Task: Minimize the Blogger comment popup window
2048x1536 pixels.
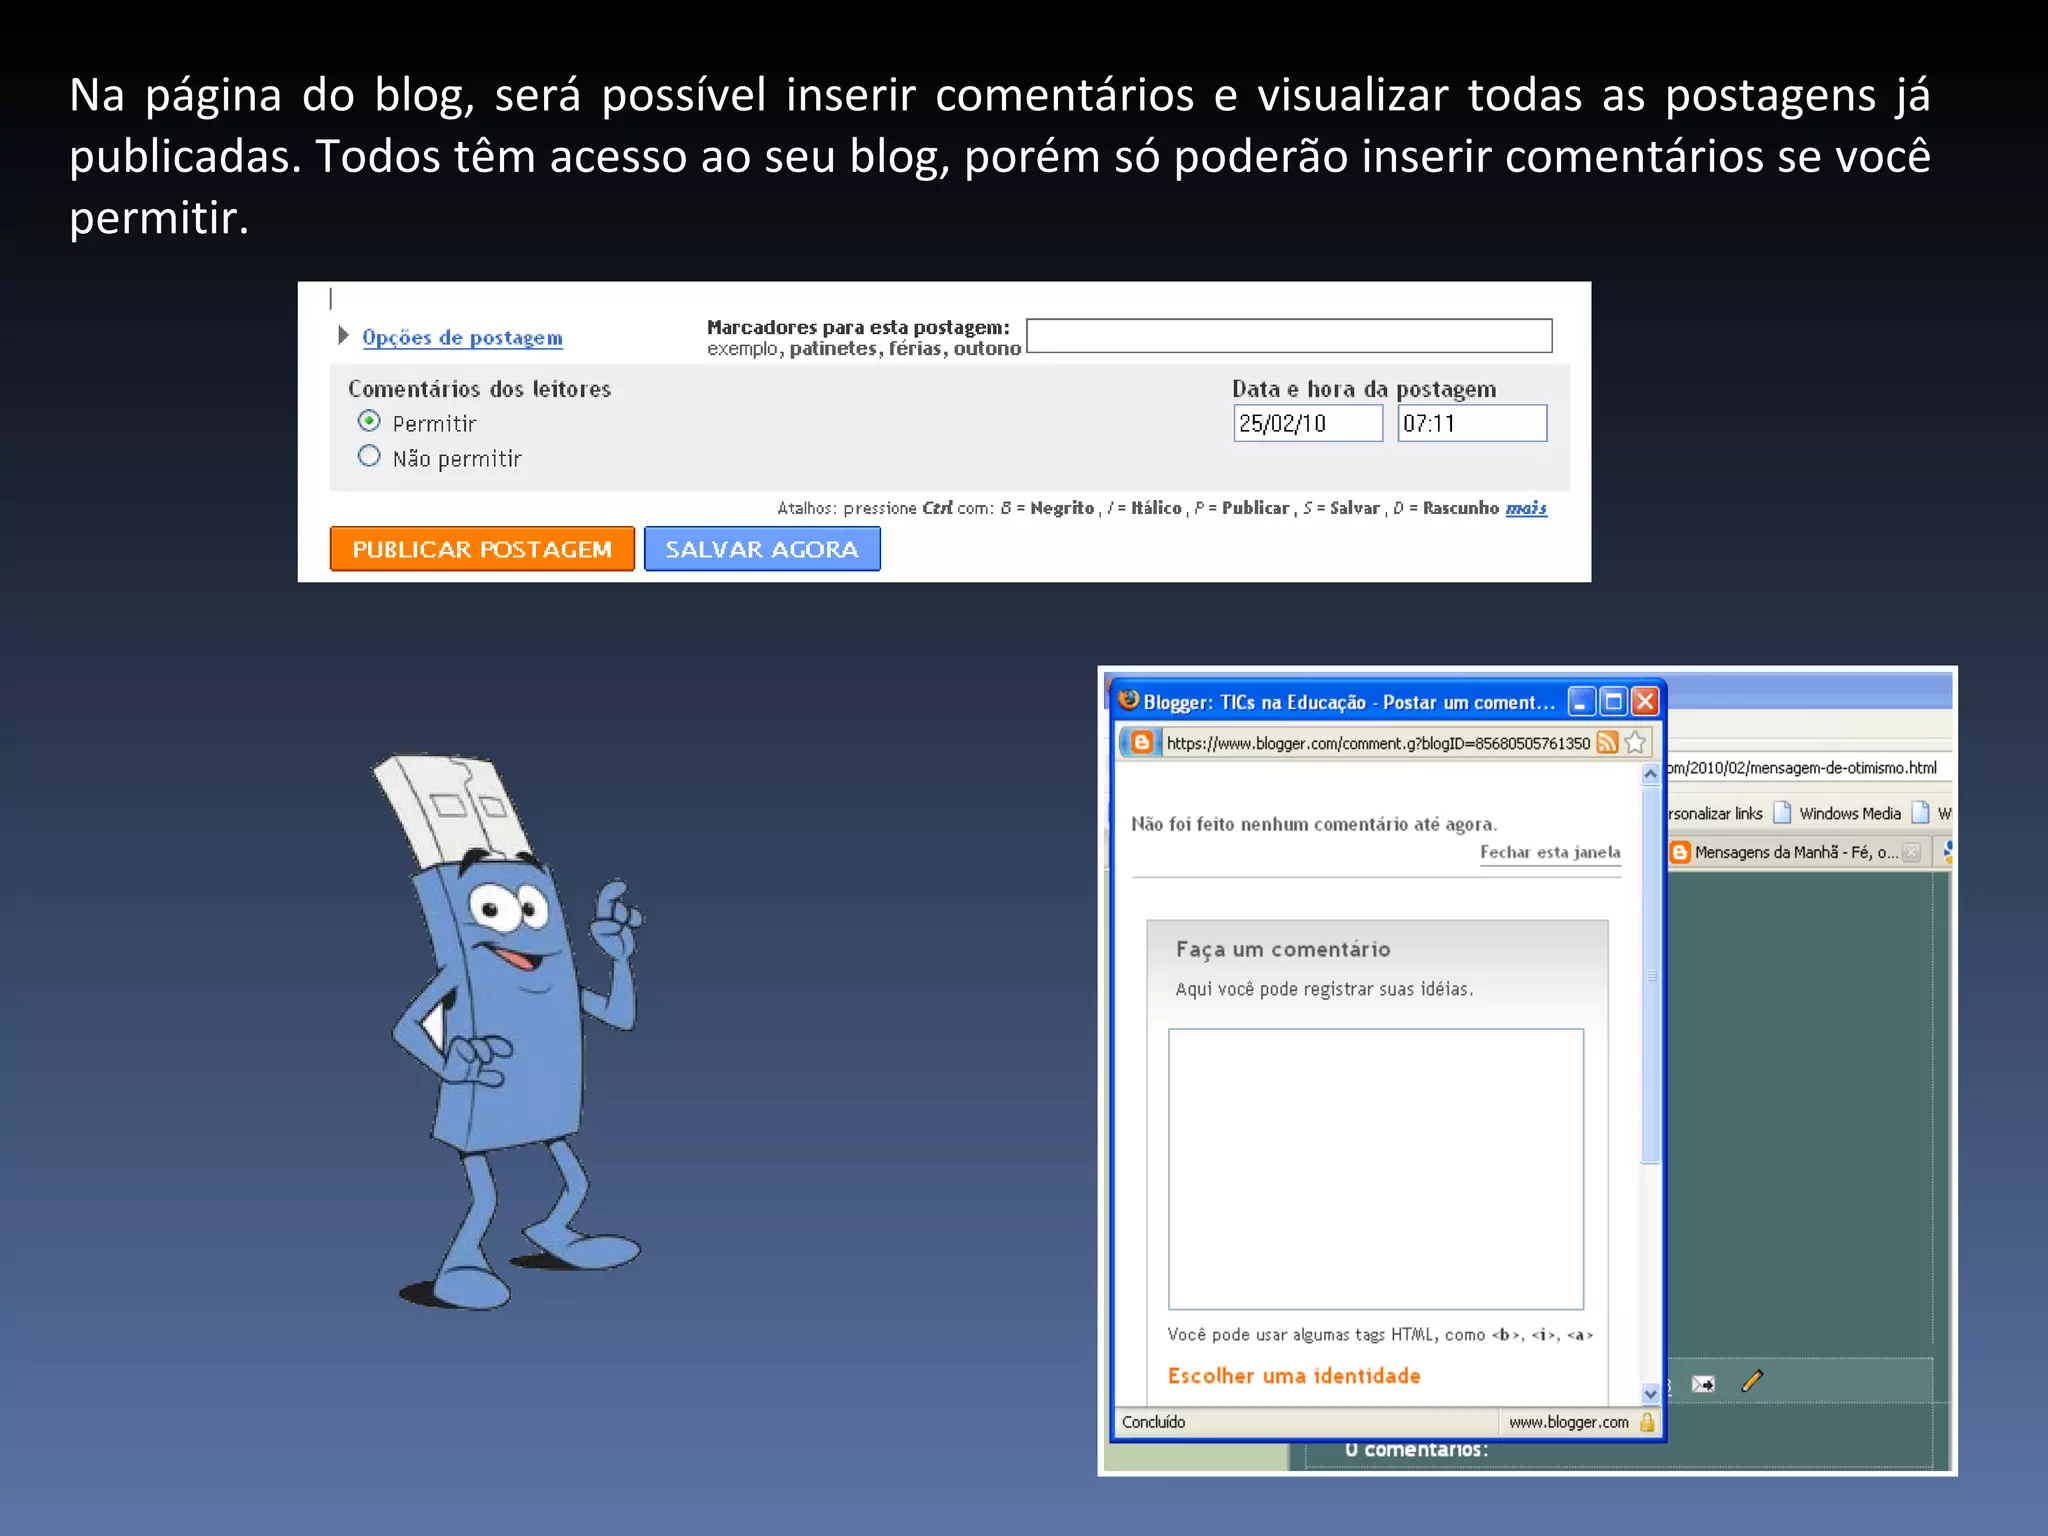Action: tap(1581, 702)
